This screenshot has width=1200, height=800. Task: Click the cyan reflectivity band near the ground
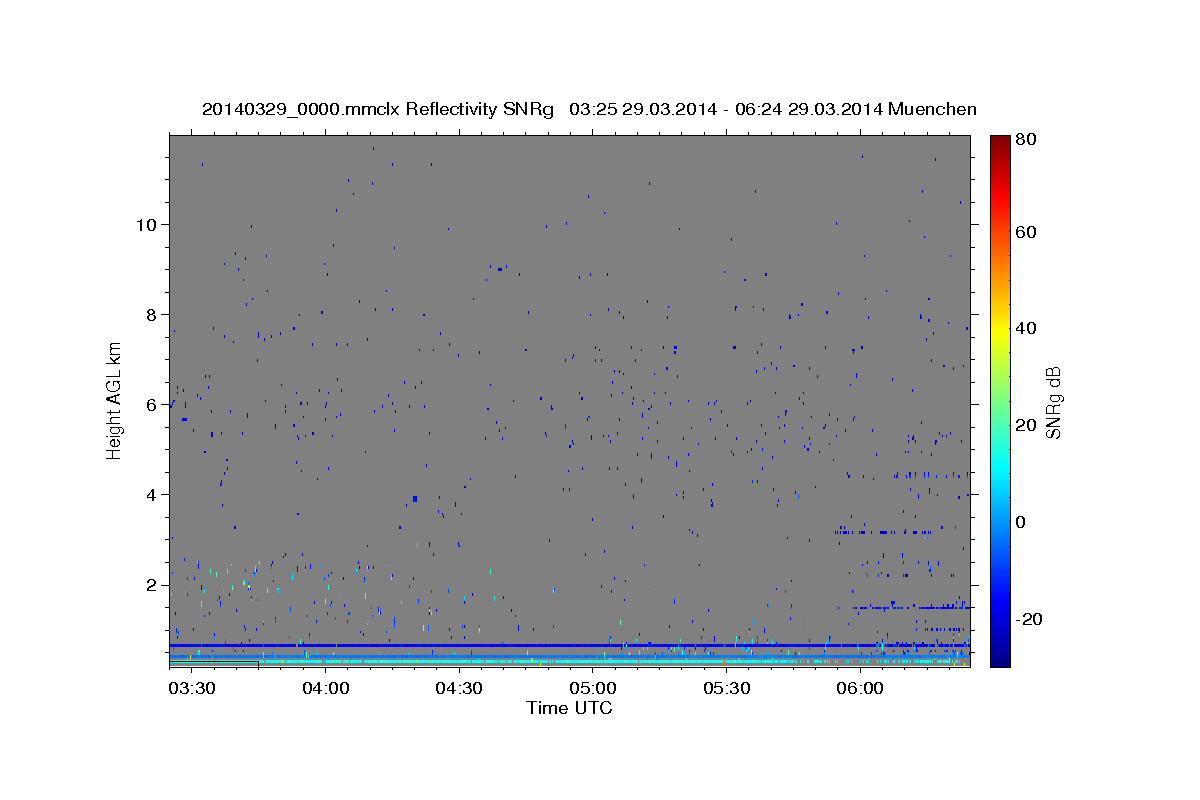pos(569,661)
